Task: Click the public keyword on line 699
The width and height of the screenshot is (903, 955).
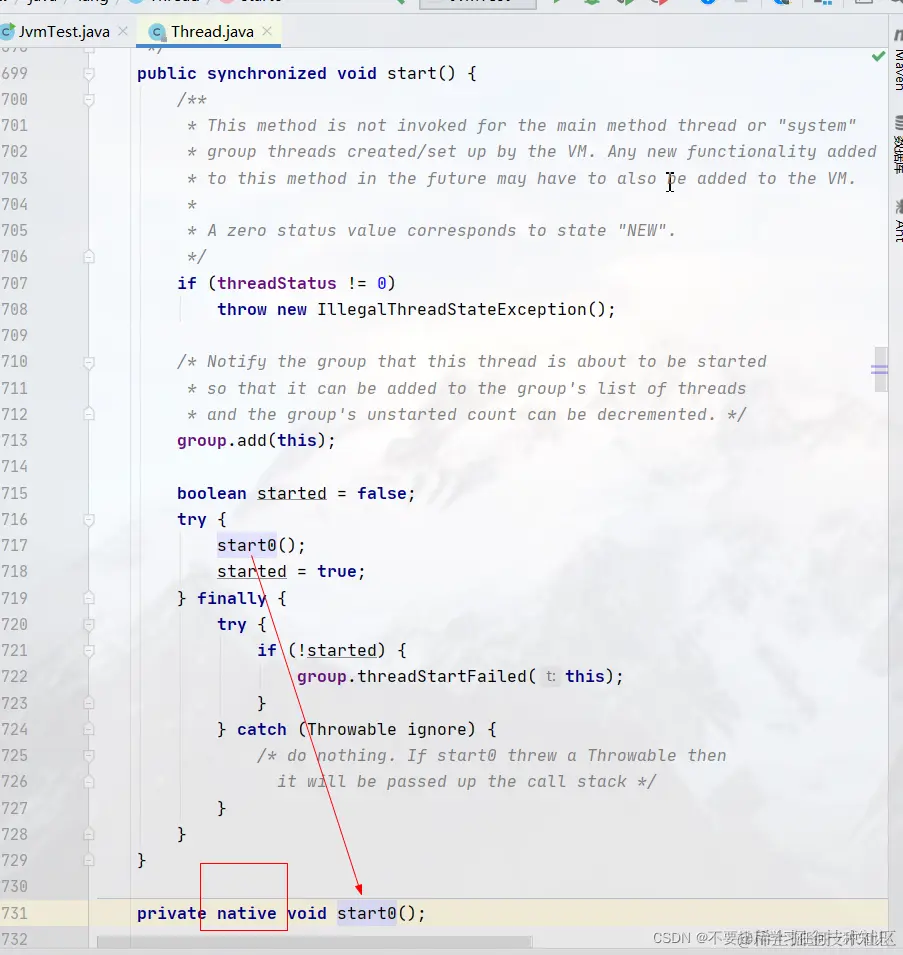Action: coord(166,74)
